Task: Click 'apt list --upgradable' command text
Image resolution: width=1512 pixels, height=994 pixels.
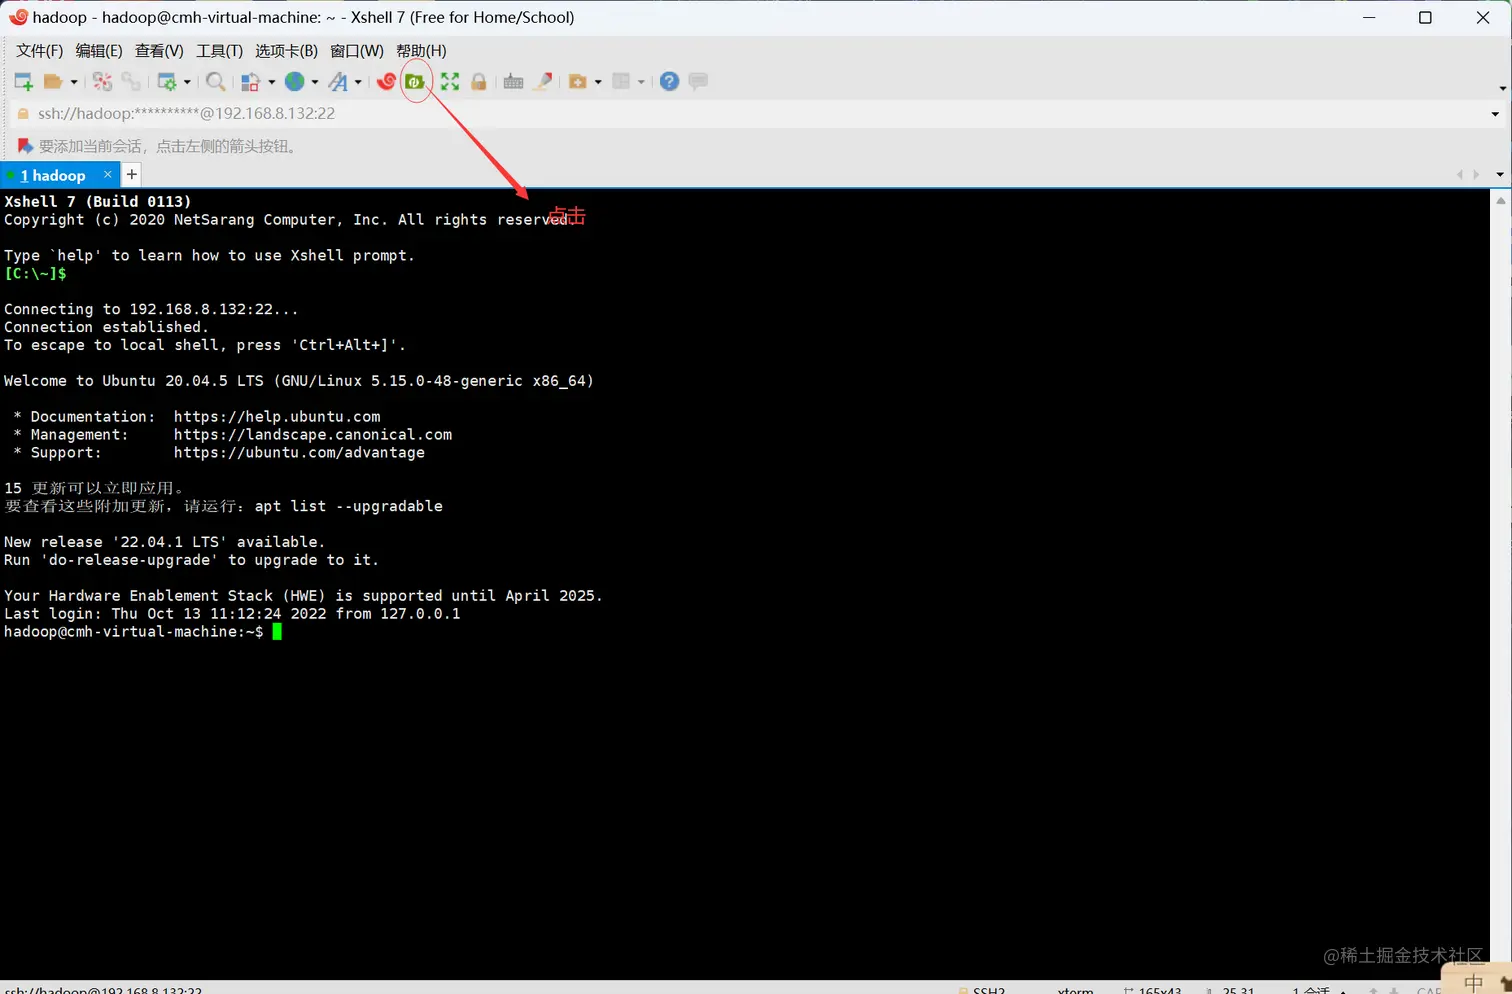Action: 348,506
